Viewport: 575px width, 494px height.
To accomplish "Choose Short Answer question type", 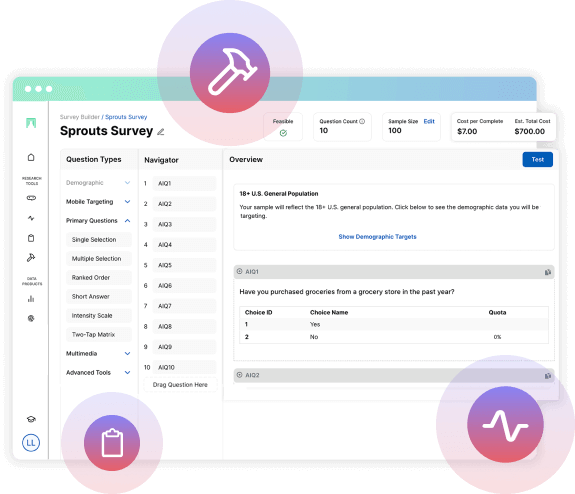I will coord(99,297).
